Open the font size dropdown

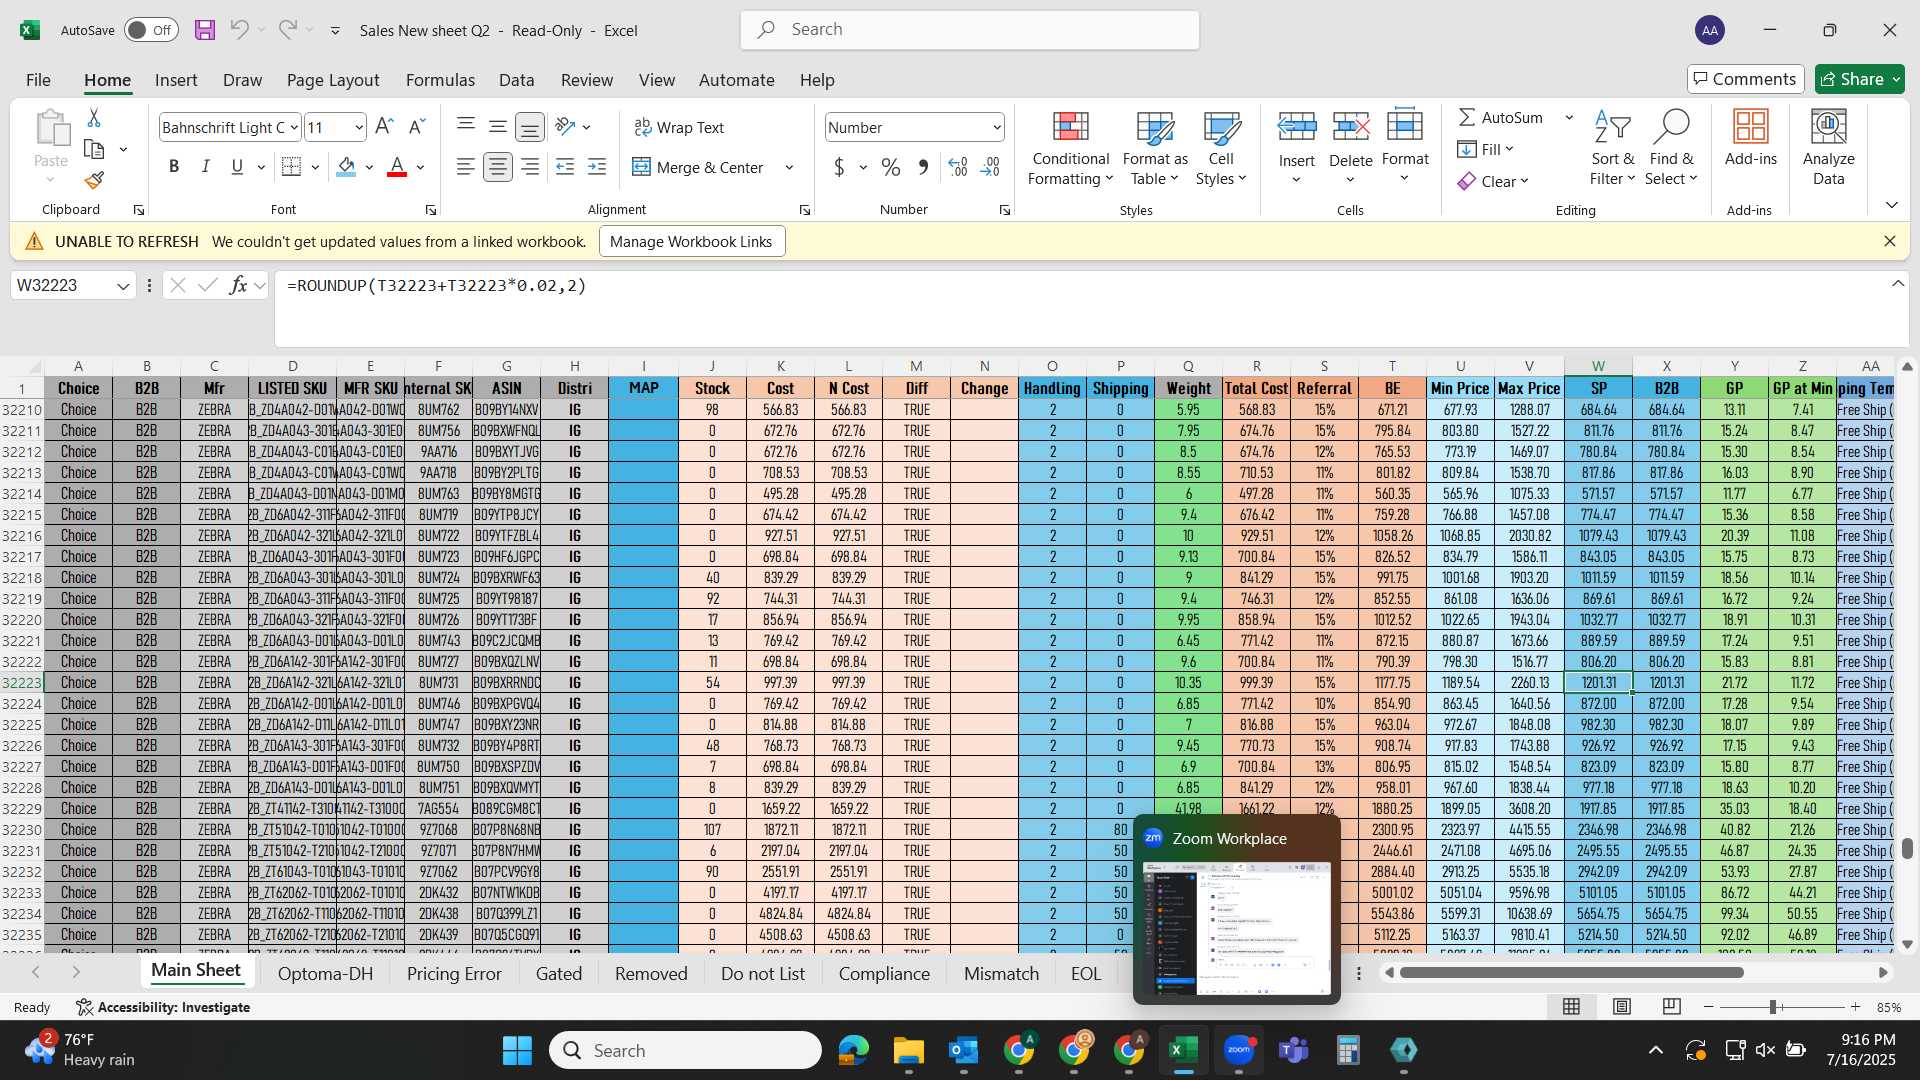(x=359, y=128)
